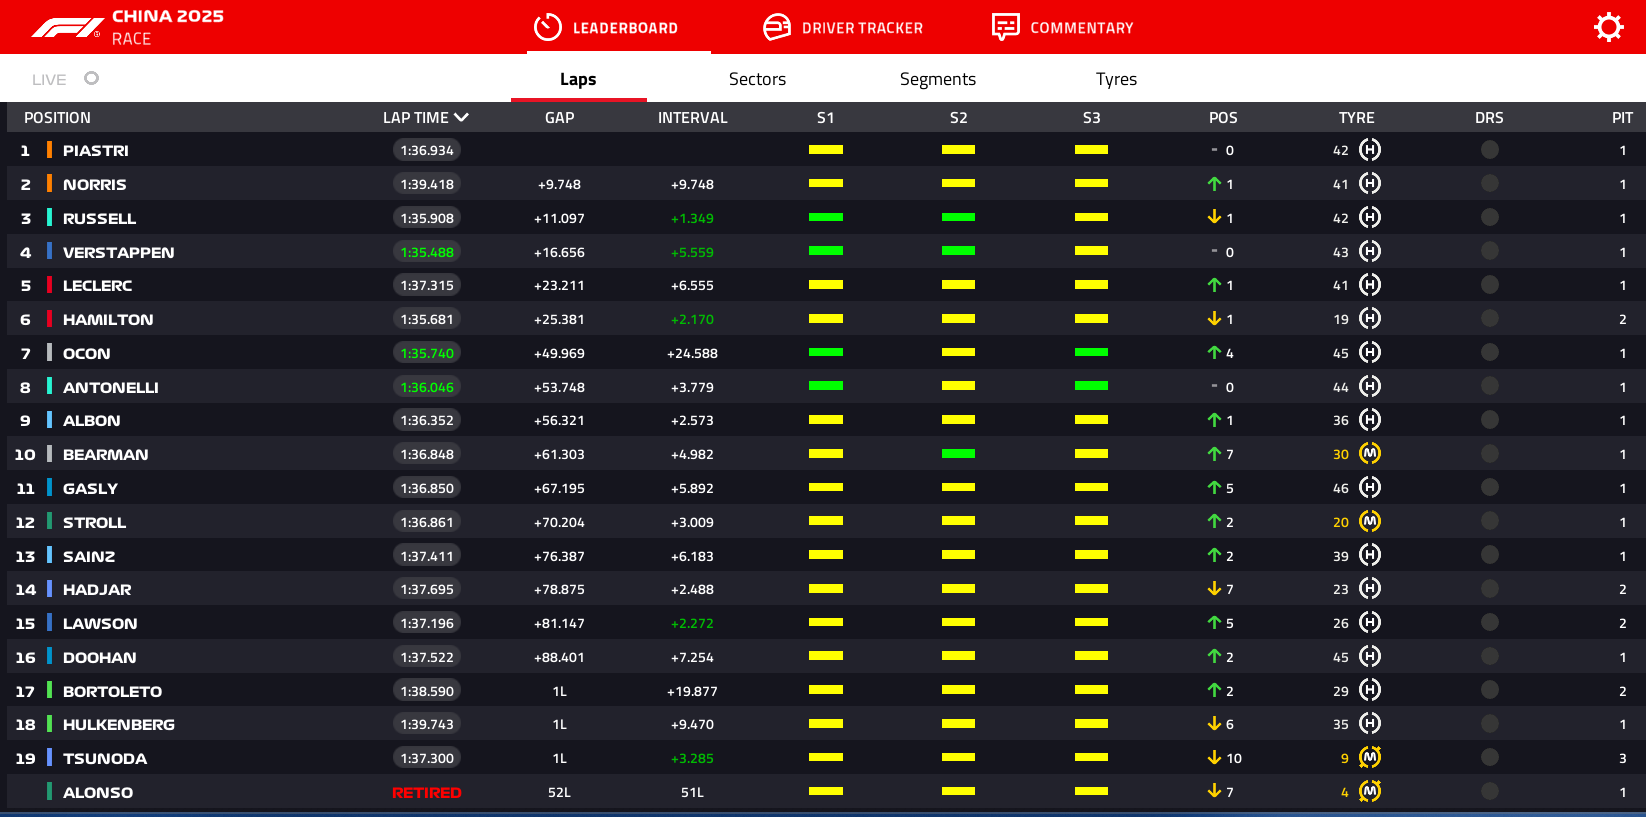Click Ocon's green position-gain arrow

(x=1214, y=353)
